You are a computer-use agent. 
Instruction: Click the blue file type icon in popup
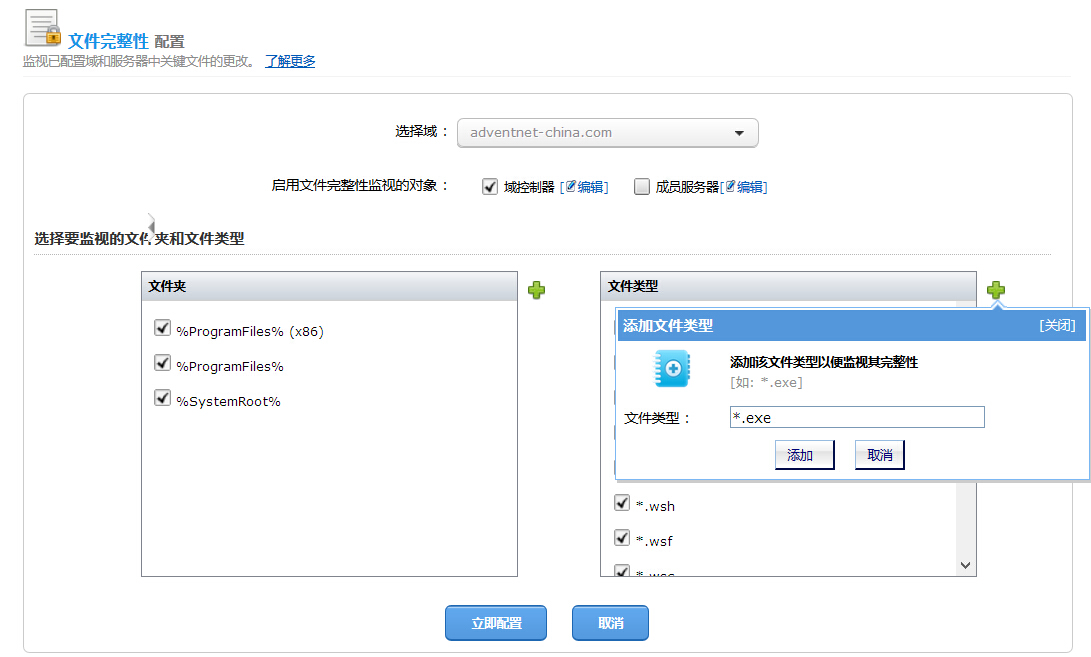[670, 369]
